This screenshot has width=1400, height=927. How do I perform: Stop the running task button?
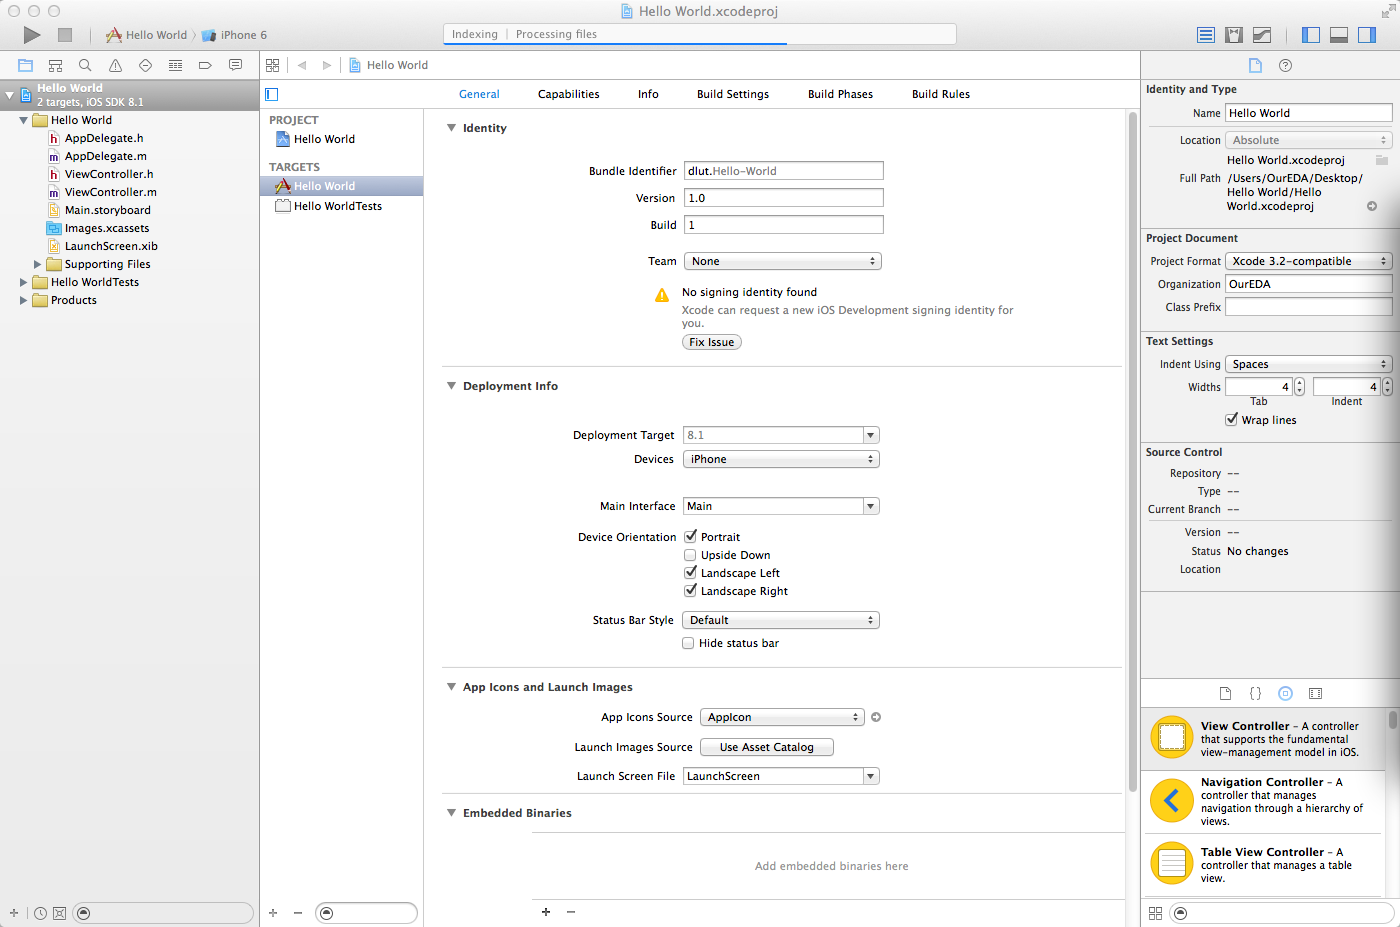(65, 35)
